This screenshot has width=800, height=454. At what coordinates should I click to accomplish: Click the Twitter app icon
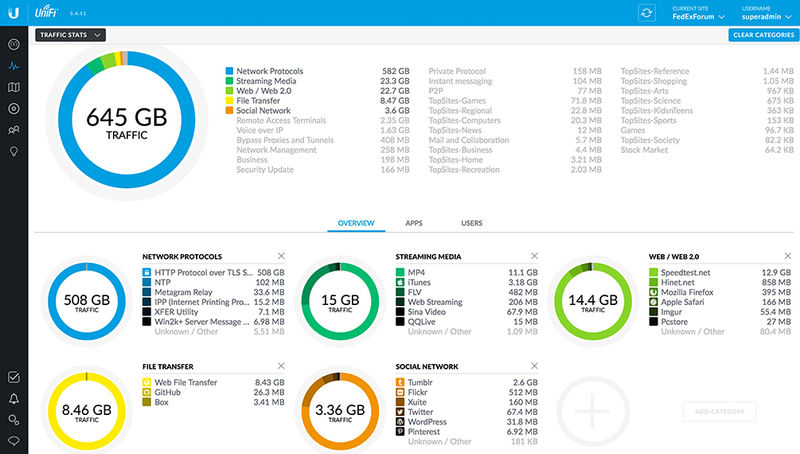coord(400,412)
